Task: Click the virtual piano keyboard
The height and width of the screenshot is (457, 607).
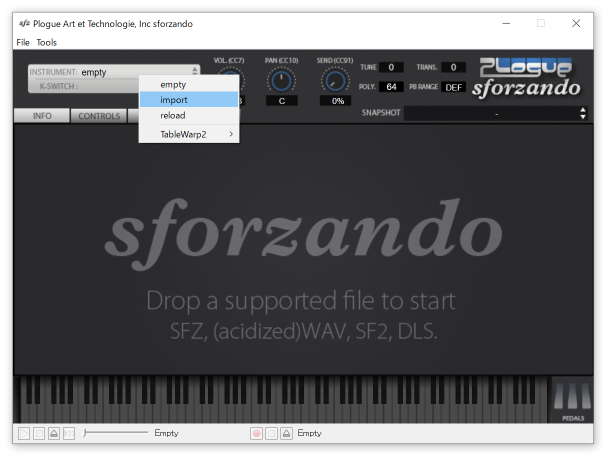Action: point(283,399)
